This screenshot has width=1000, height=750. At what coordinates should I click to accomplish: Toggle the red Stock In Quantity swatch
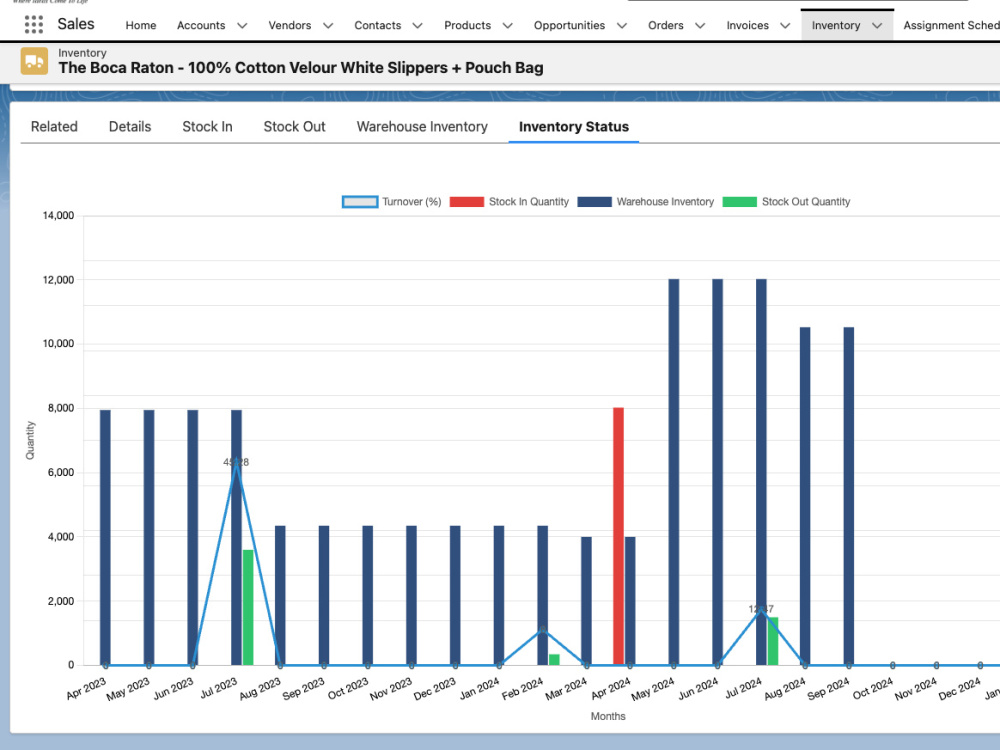point(467,202)
